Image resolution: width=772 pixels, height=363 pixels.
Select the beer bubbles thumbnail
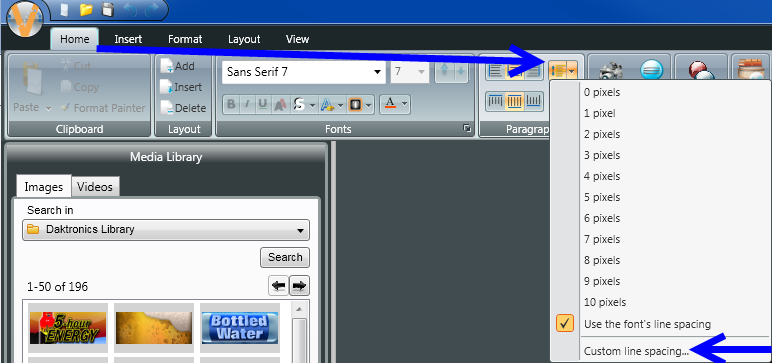pyautogui.click(x=154, y=328)
